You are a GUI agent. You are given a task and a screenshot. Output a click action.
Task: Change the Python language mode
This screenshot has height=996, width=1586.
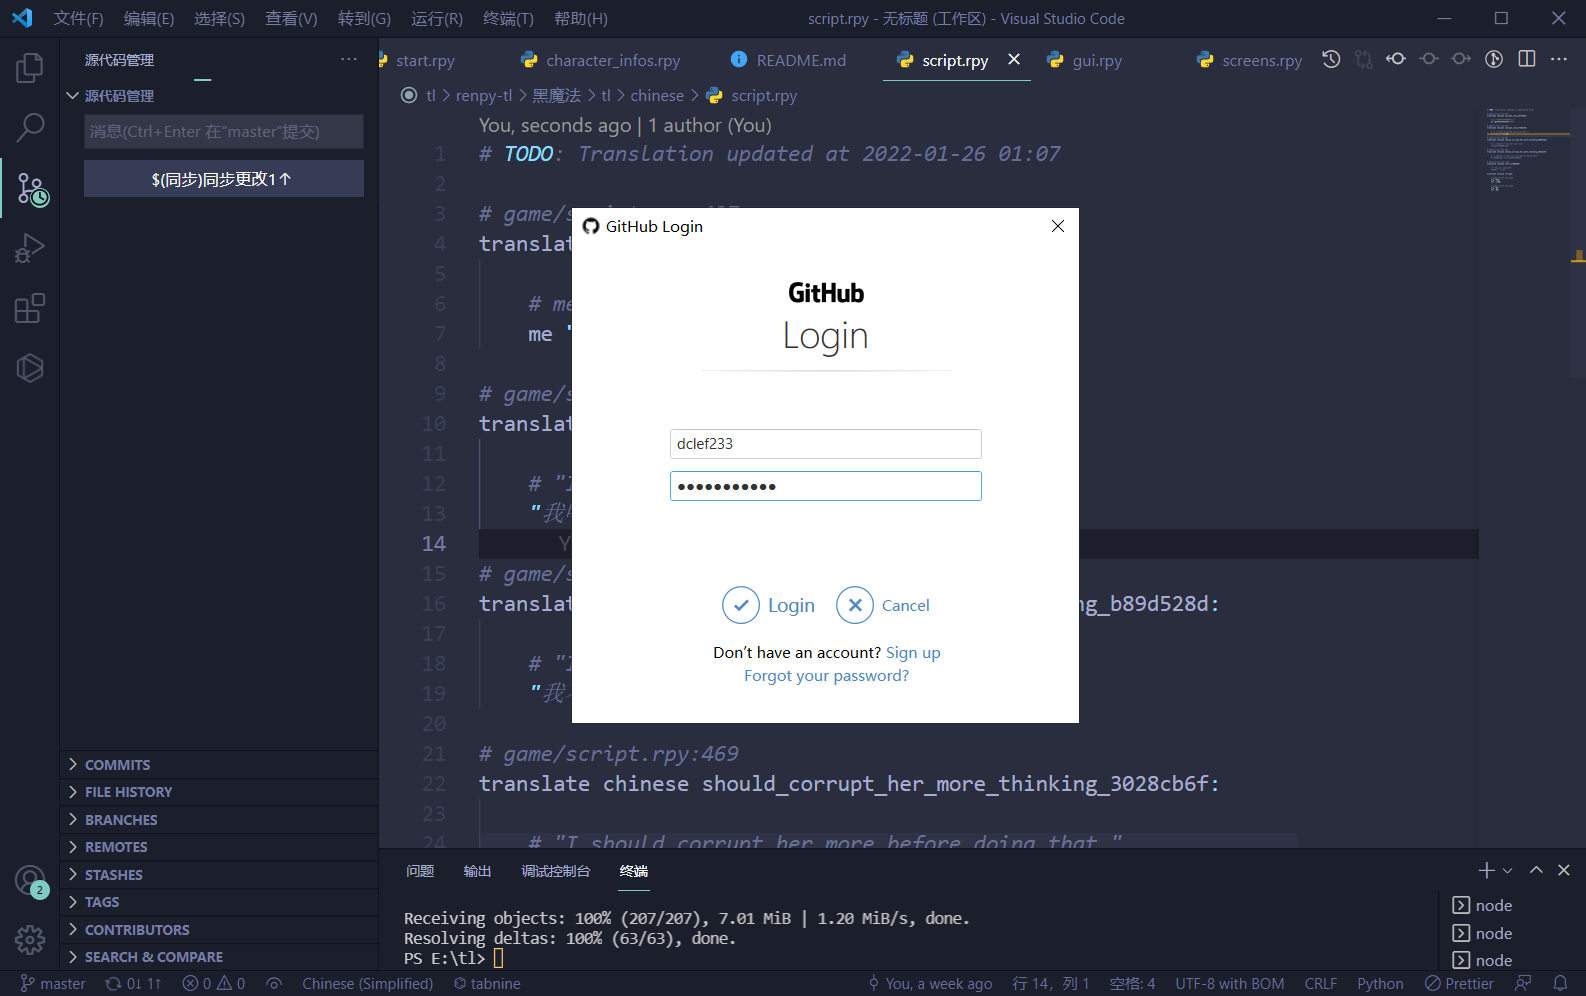(1380, 984)
